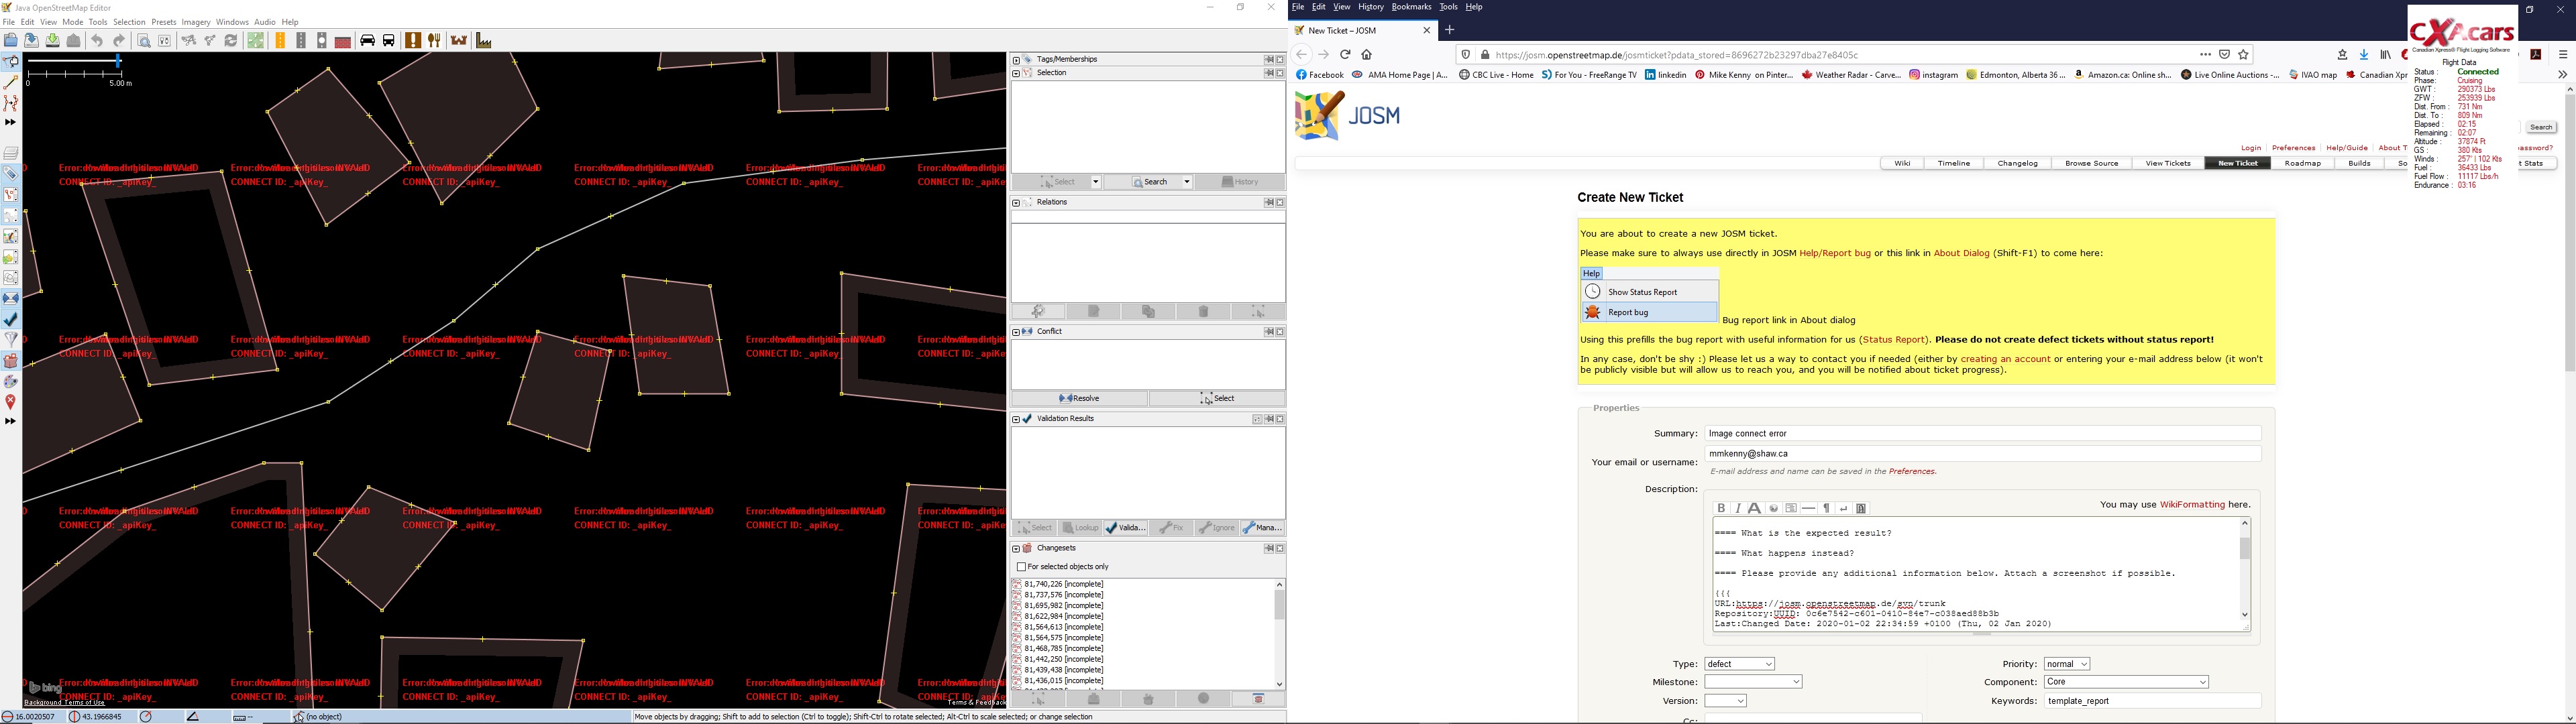The image size is (2576, 724).
Task: Click the Italic formatting icon in description editor
Action: [1738, 508]
